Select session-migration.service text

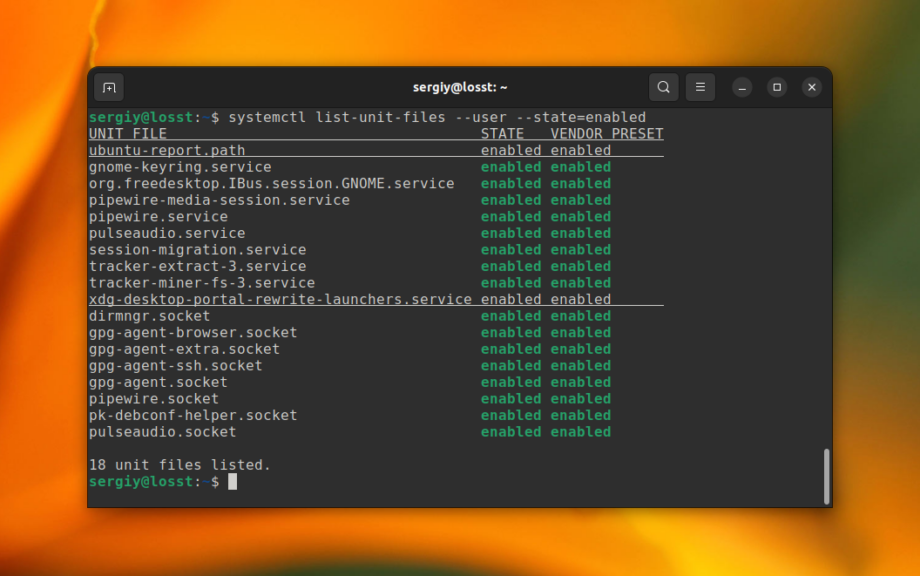[198, 249]
